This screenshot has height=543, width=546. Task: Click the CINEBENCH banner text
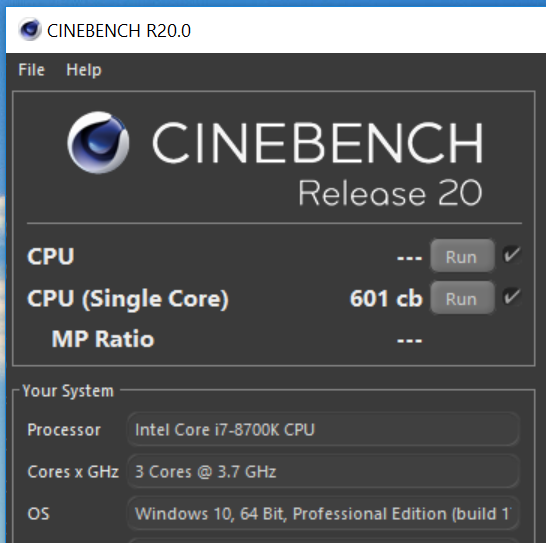click(x=318, y=142)
